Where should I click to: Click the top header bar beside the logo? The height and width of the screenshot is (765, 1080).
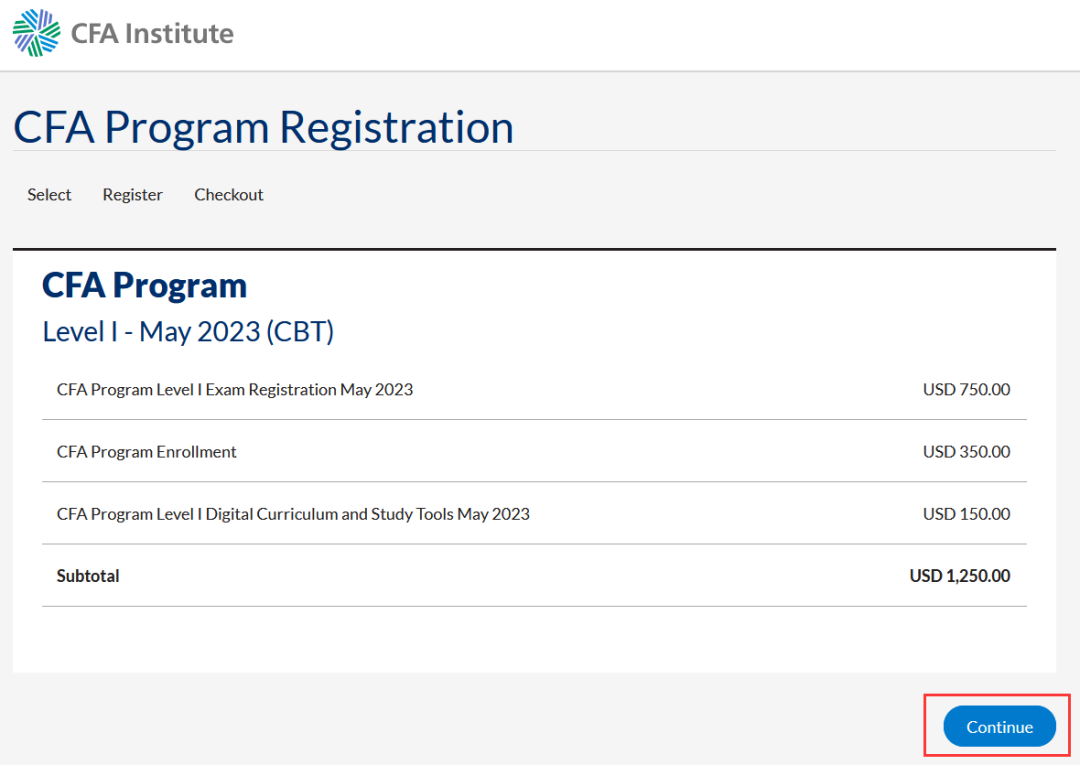[654, 34]
